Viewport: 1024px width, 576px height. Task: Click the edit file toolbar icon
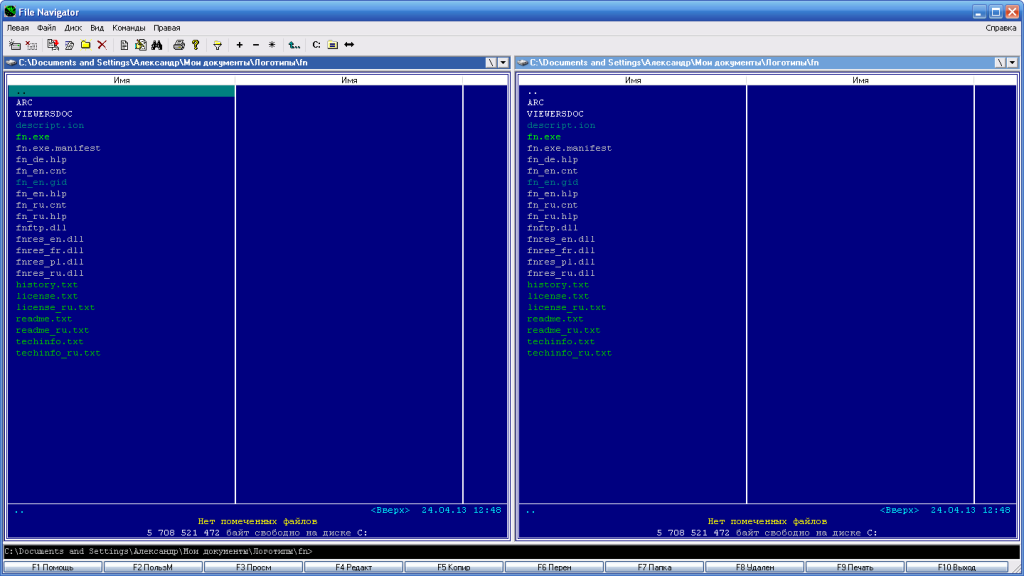(140, 45)
